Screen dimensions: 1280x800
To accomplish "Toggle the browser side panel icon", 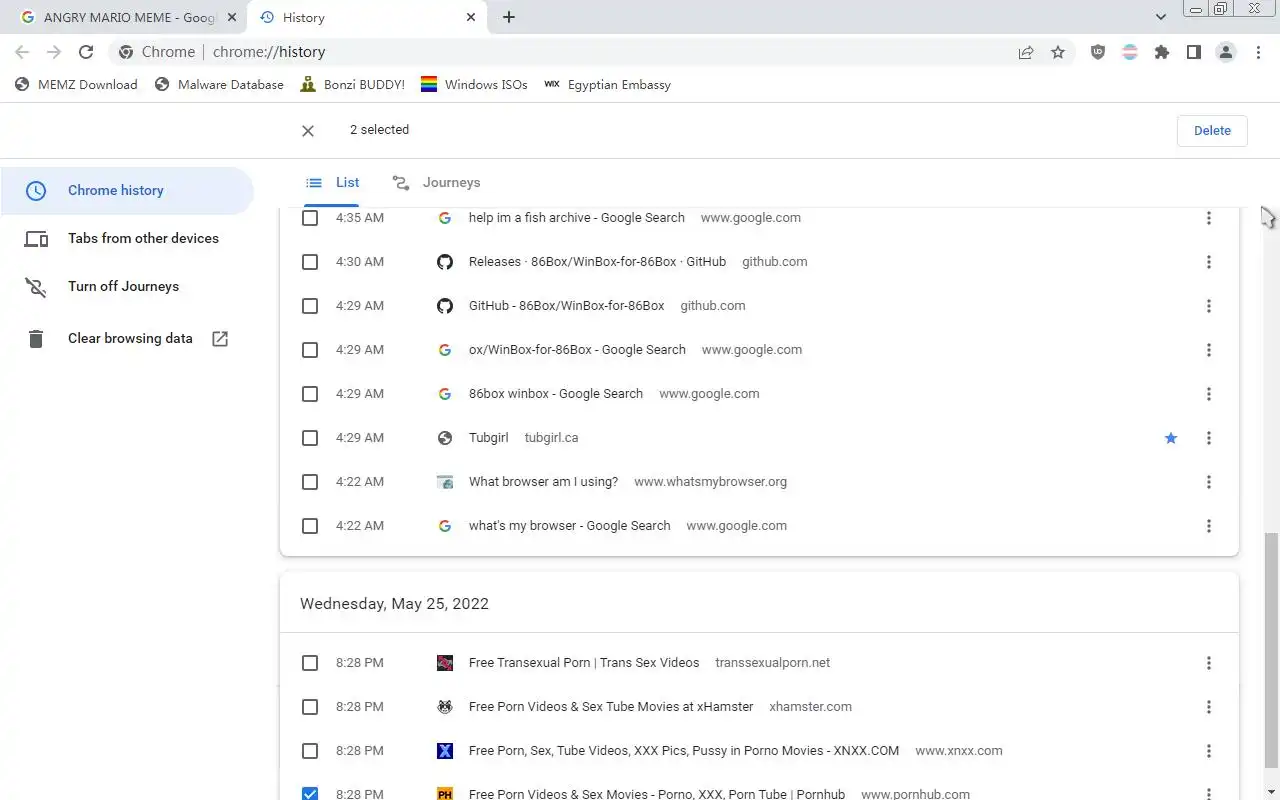I will [1194, 52].
